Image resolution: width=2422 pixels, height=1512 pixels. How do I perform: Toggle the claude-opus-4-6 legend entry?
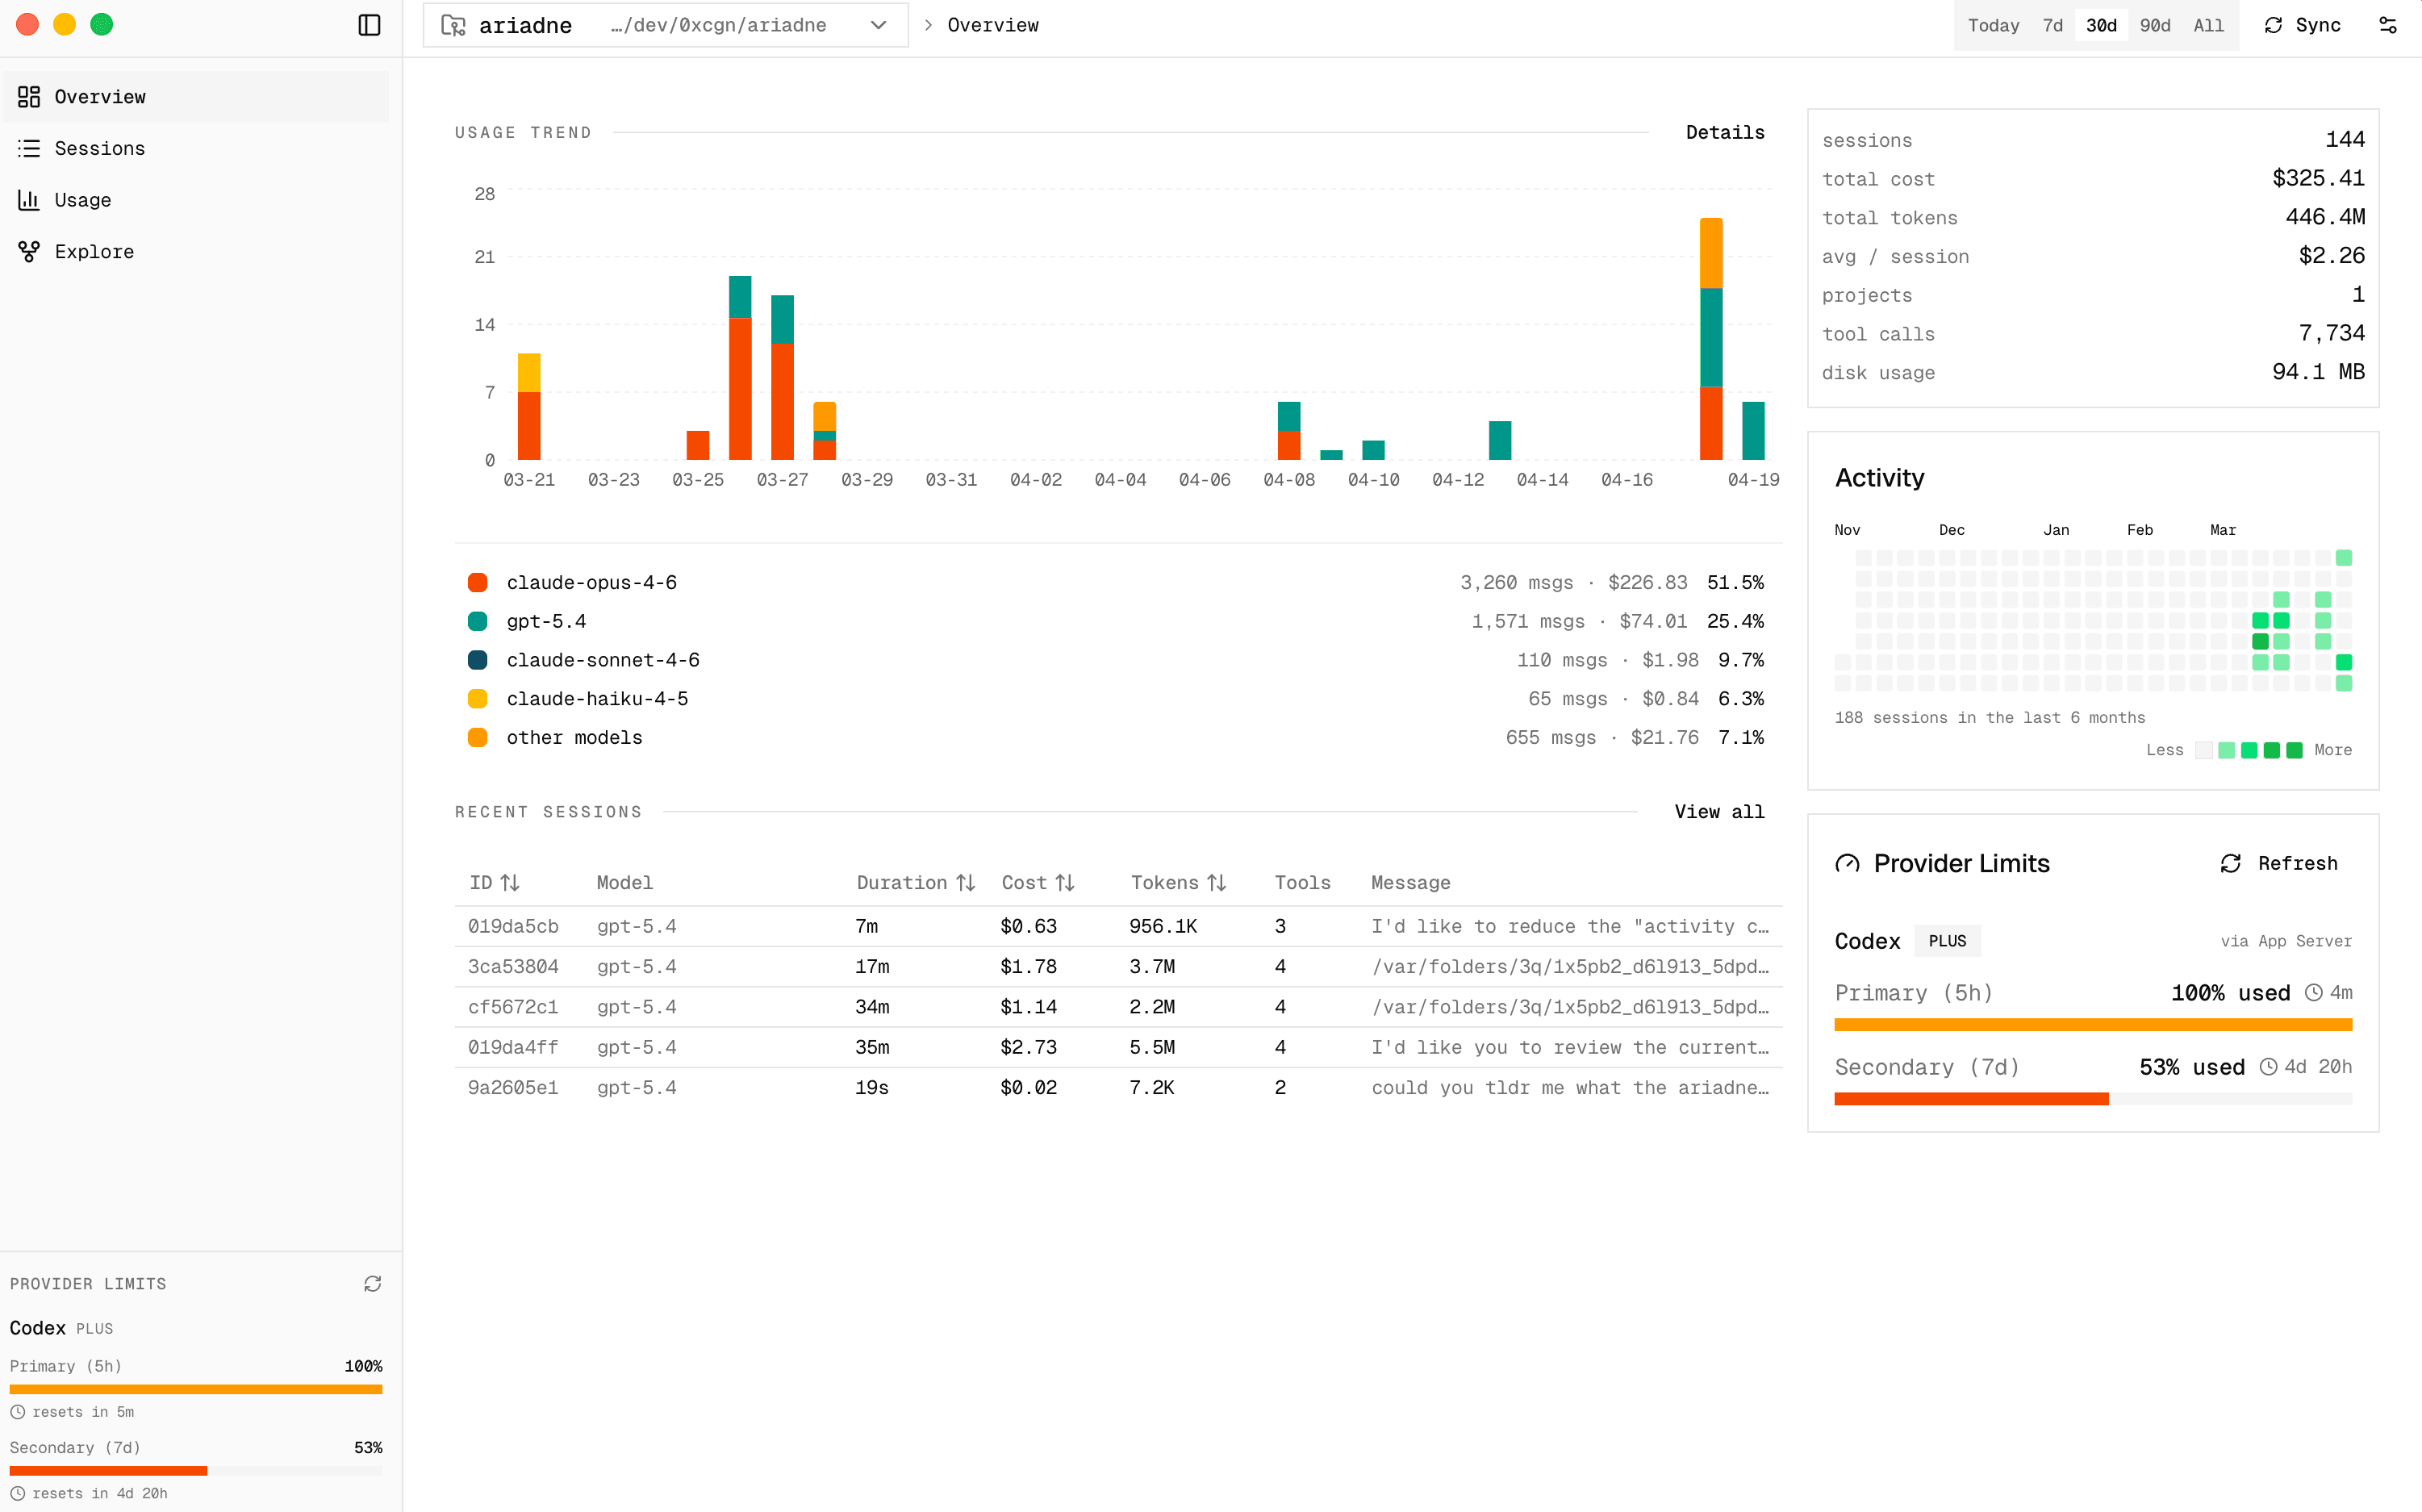pyautogui.click(x=478, y=582)
